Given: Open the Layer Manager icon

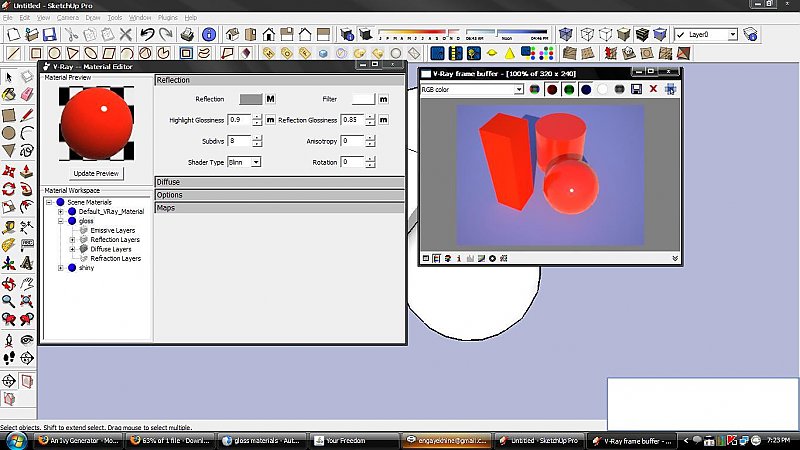Looking at the screenshot, I should point(750,35).
